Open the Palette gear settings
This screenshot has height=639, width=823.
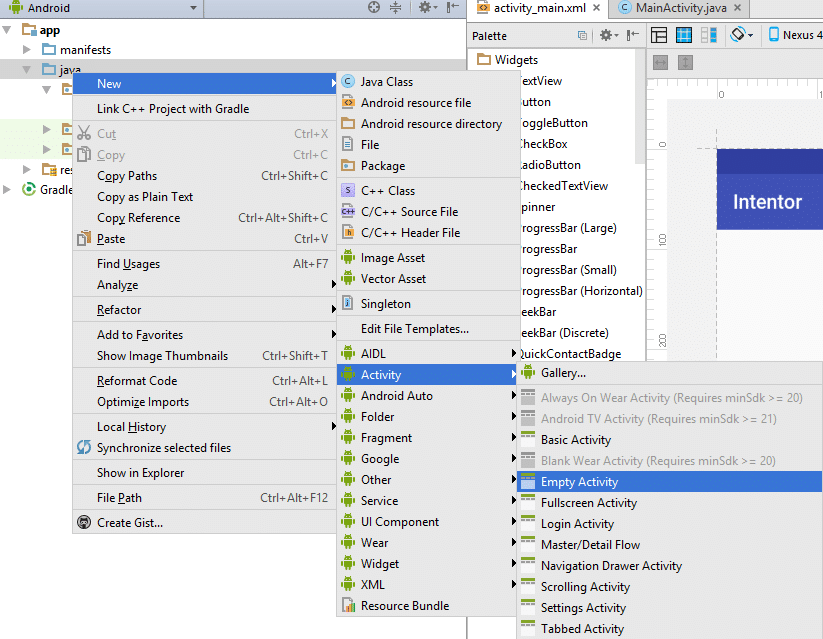(608, 35)
